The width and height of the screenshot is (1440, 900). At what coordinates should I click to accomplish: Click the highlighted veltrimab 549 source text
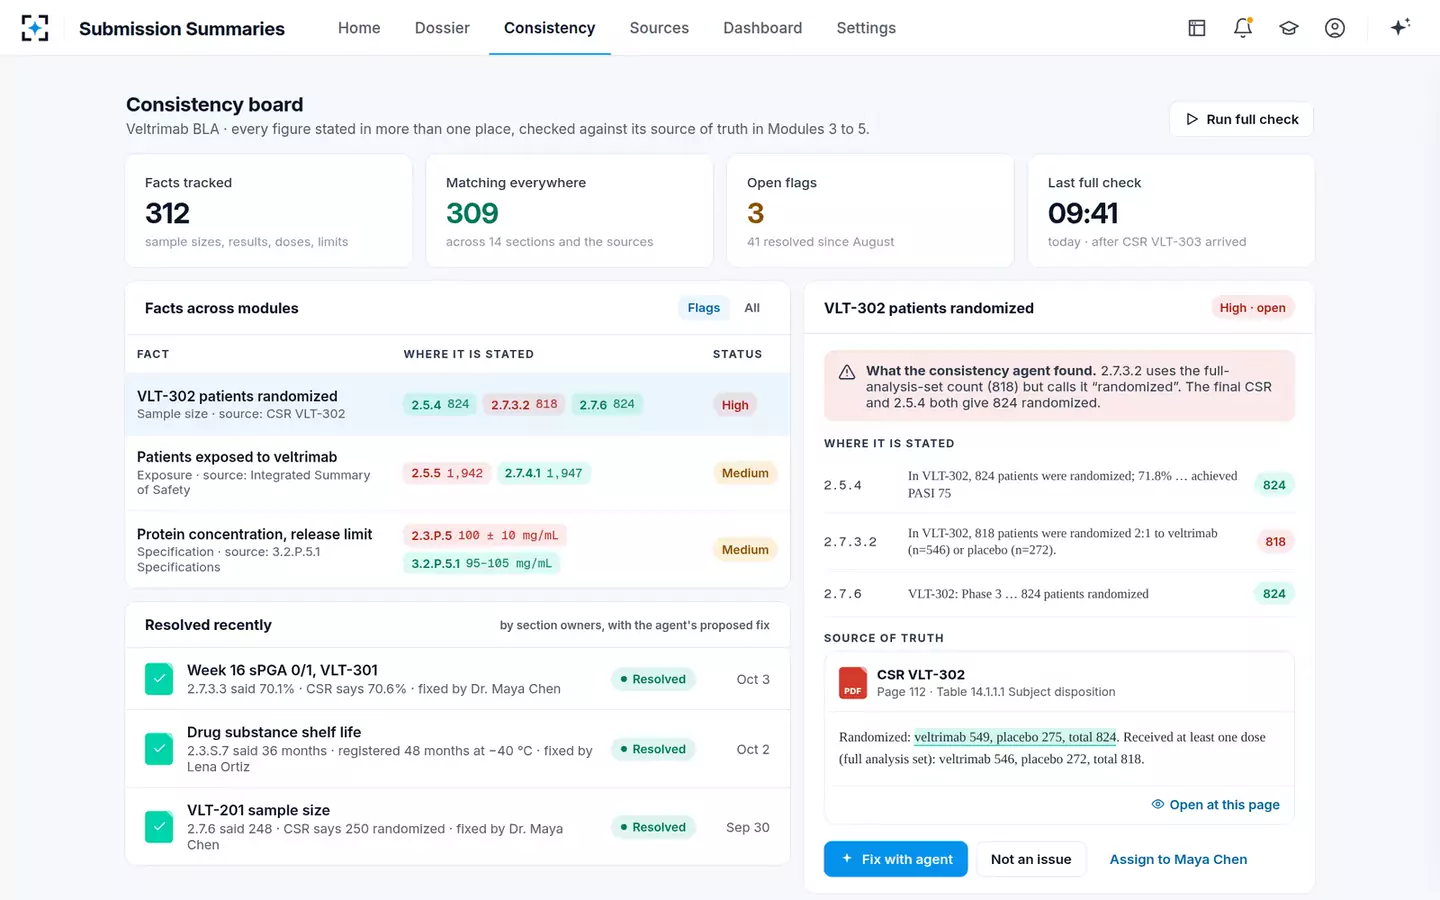1015,737
